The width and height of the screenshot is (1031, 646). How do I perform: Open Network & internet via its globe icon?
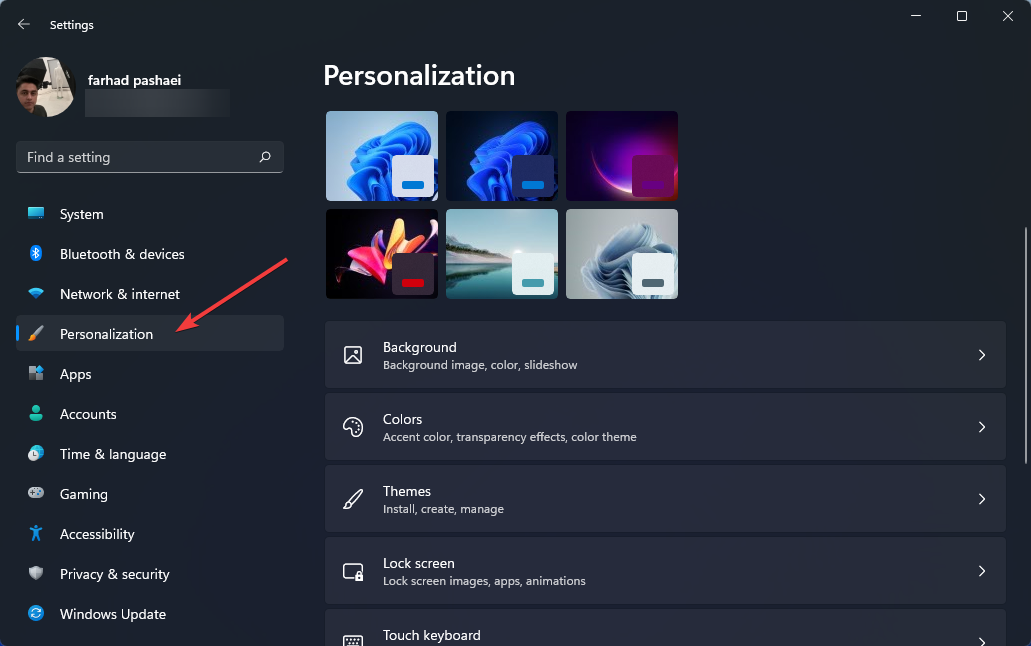(x=35, y=294)
